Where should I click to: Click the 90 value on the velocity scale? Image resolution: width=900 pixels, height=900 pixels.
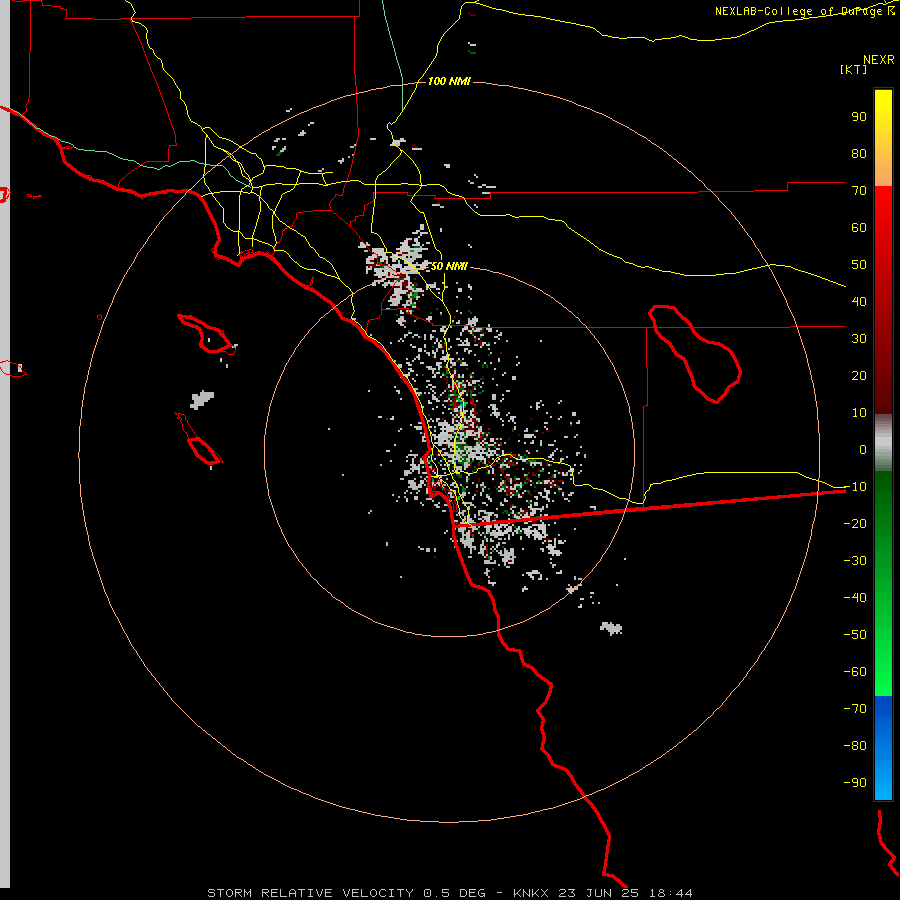tap(859, 117)
